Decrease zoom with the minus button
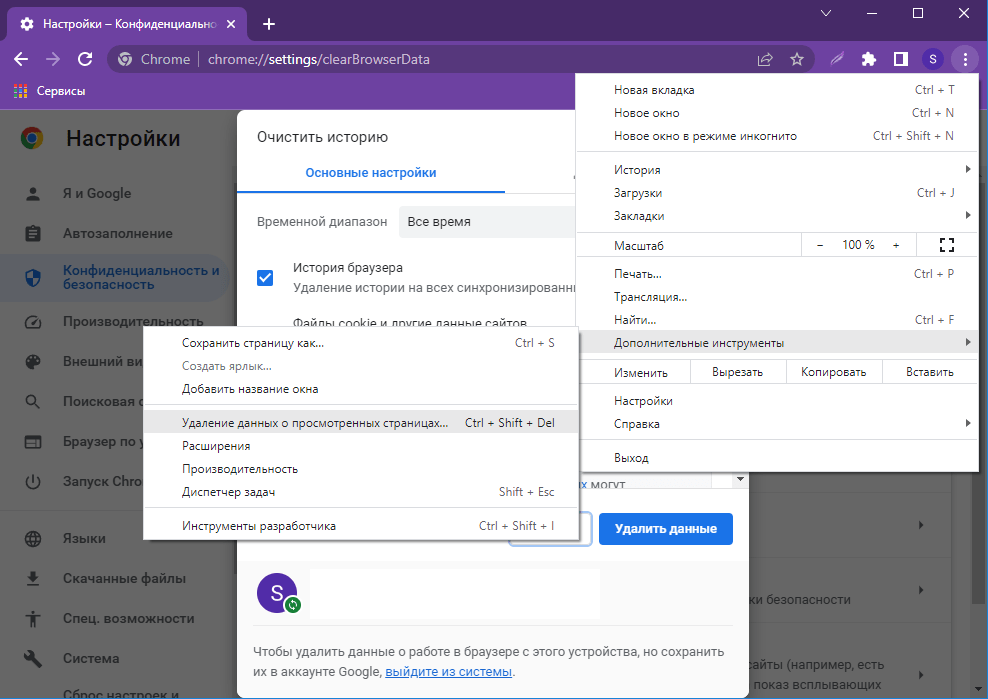Screen dimensions: 988x699 tap(820, 245)
